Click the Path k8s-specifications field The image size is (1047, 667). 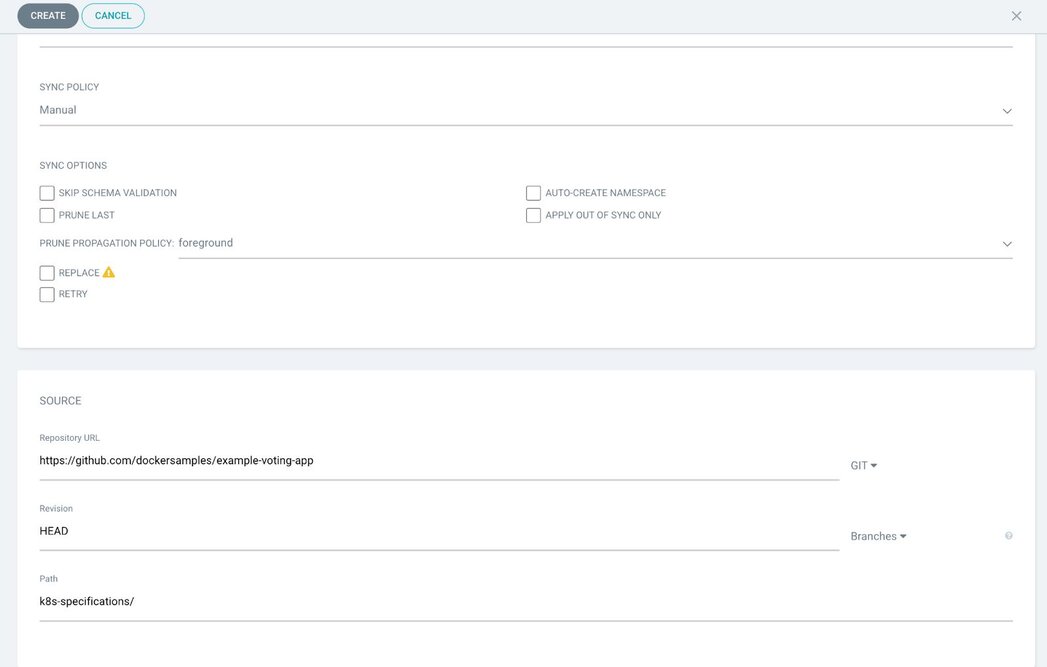(x=526, y=602)
